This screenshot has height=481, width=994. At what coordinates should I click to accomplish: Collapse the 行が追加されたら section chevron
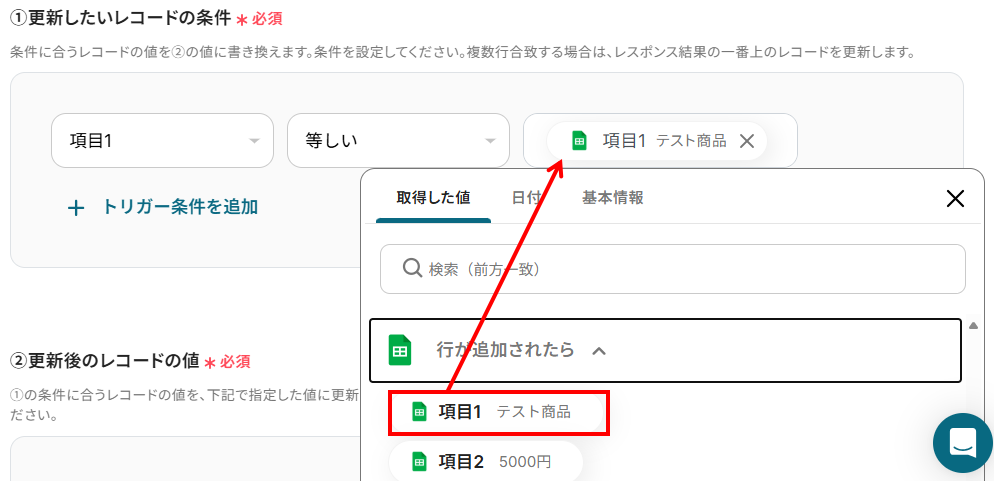click(x=598, y=350)
